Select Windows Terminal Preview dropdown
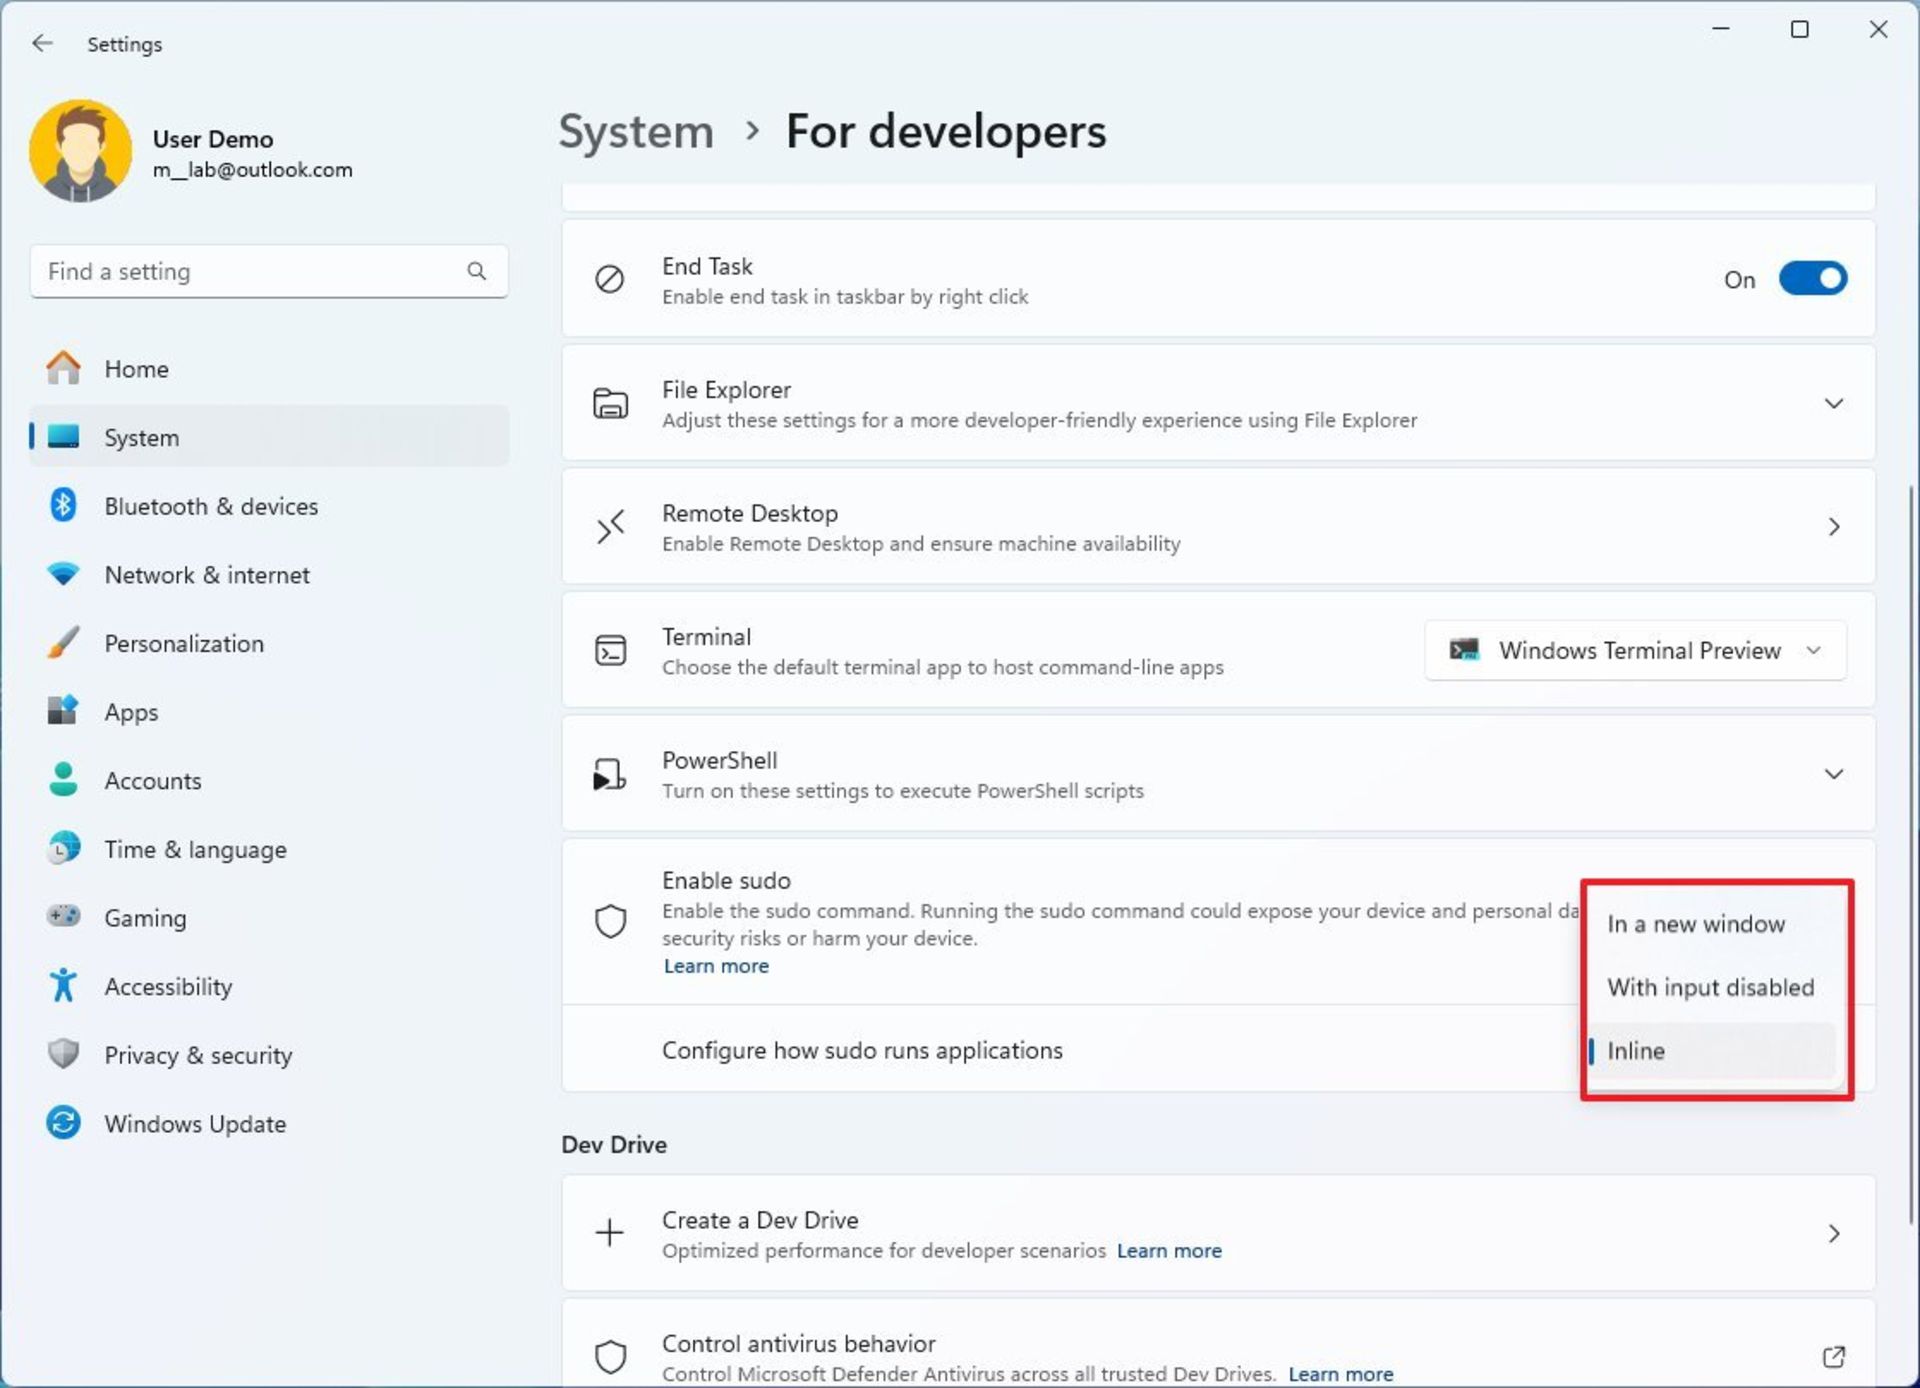 point(1637,650)
